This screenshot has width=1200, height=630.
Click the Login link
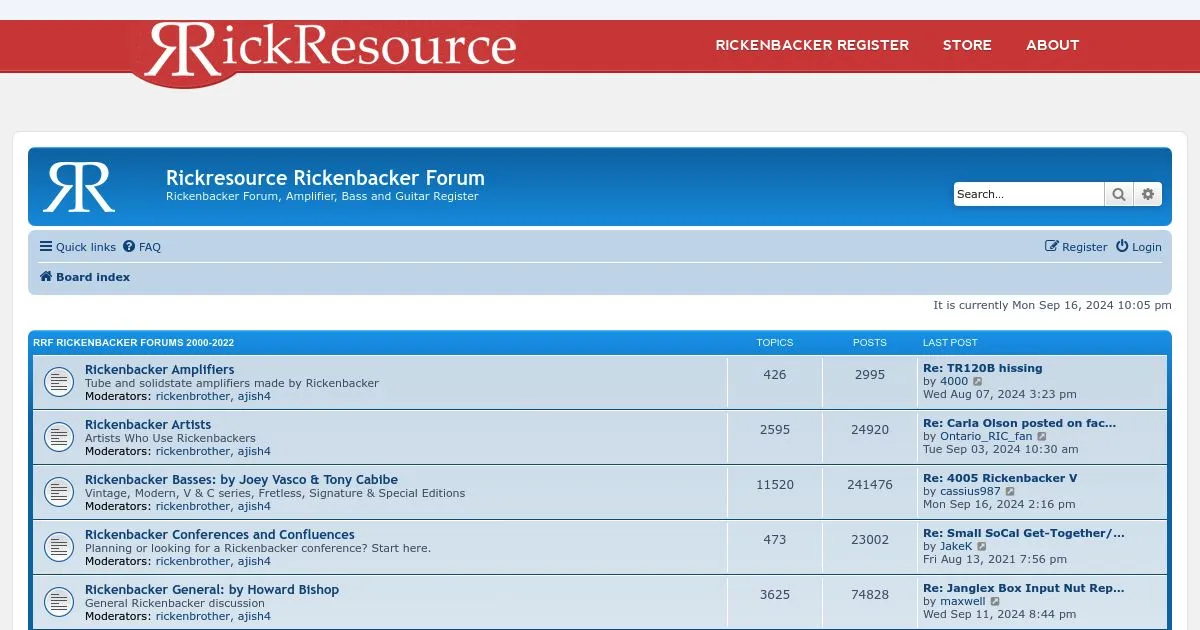click(x=1139, y=247)
